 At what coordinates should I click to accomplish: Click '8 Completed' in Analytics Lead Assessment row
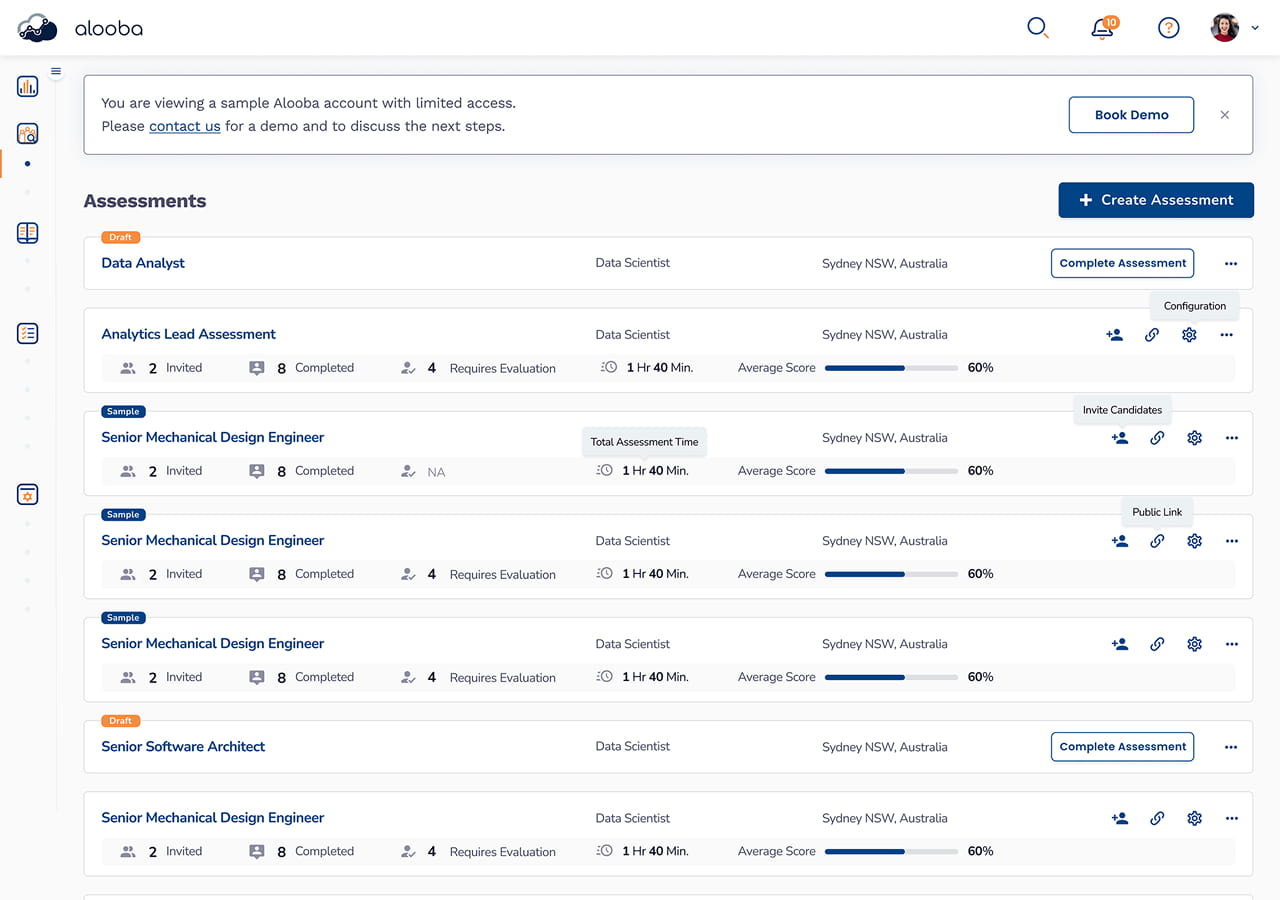301,368
